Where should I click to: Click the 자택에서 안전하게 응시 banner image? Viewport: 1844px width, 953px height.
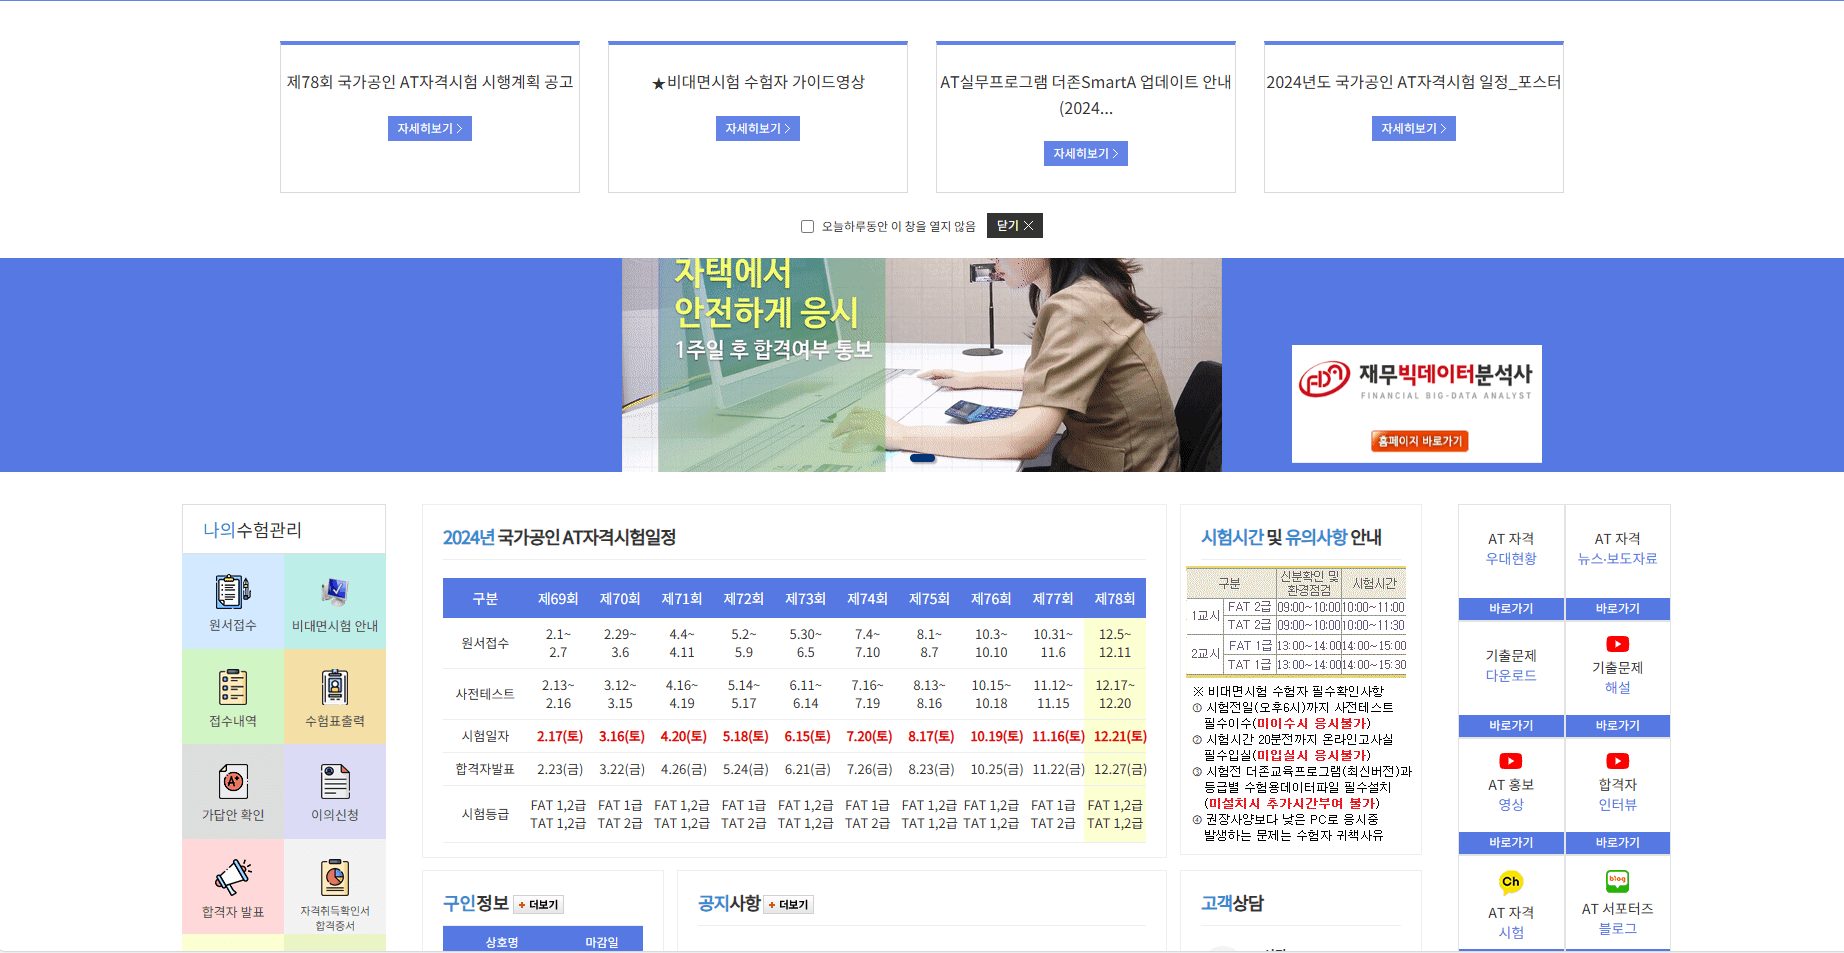922,365
